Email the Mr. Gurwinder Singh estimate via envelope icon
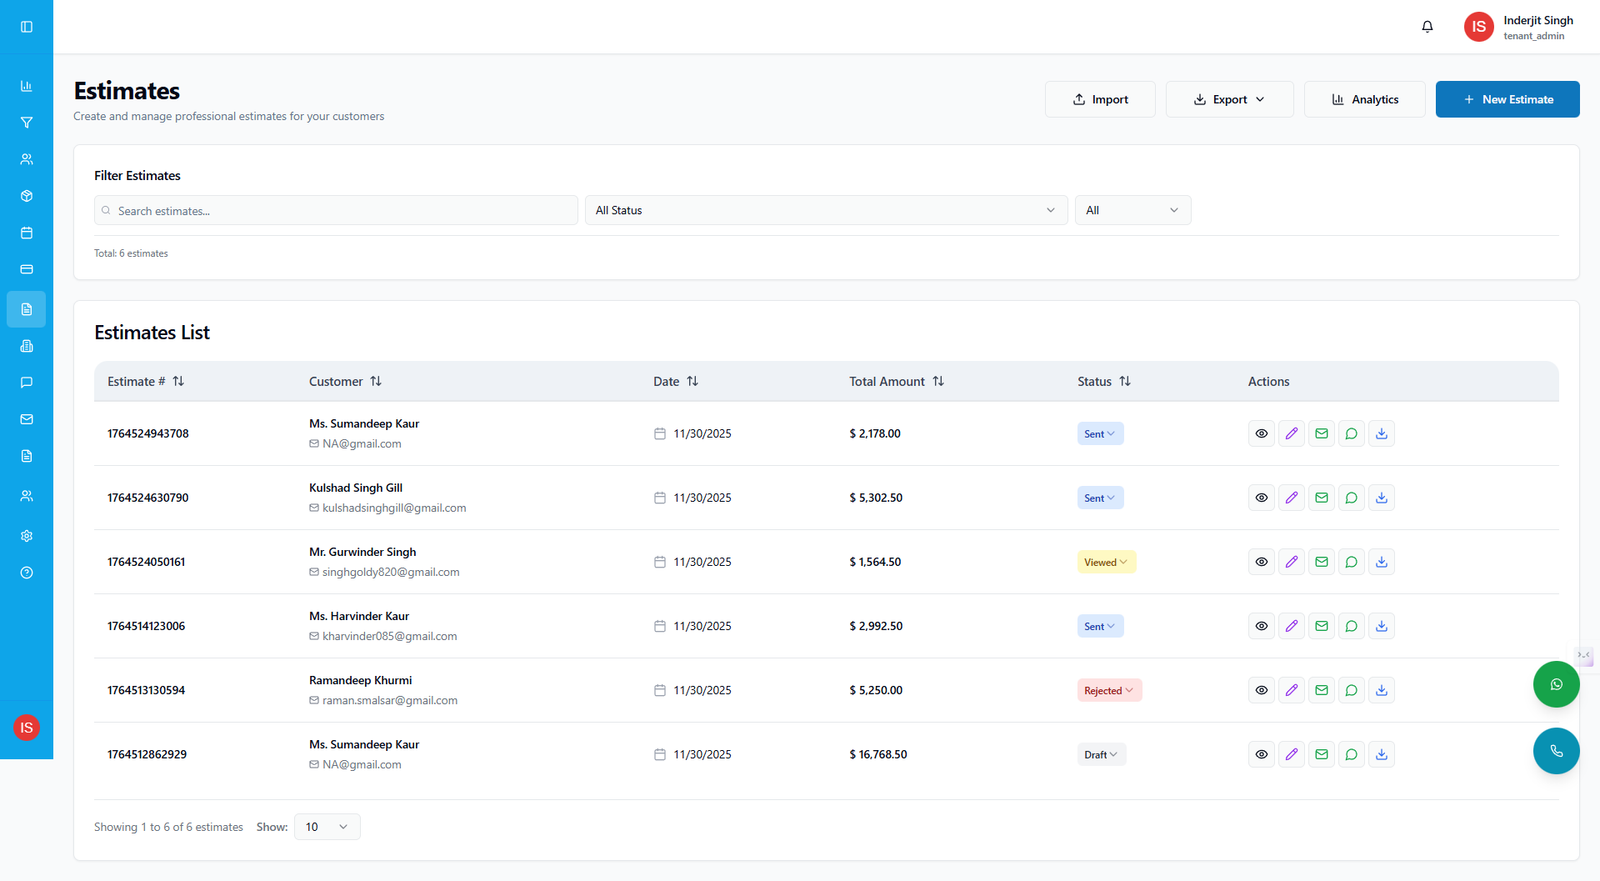This screenshot has width=1600, height=881. (x=1321, y=562)
